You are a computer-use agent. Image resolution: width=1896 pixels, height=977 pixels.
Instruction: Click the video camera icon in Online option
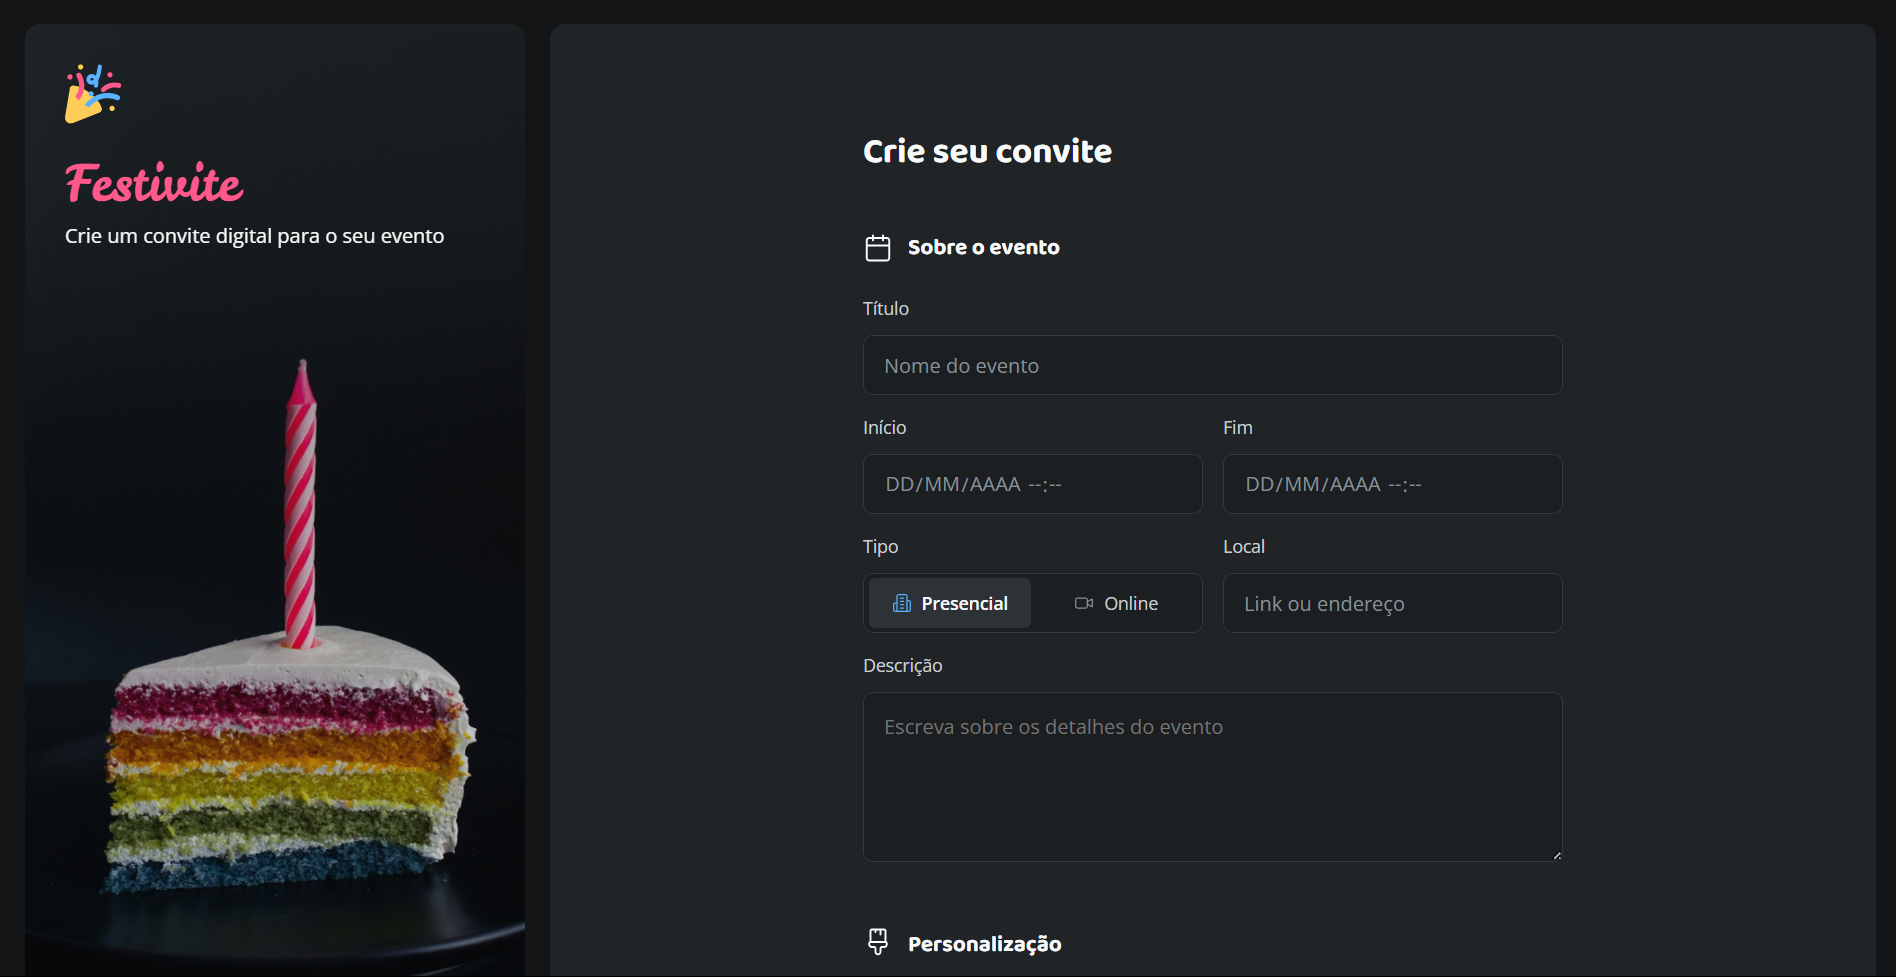tap(1084, 603)
